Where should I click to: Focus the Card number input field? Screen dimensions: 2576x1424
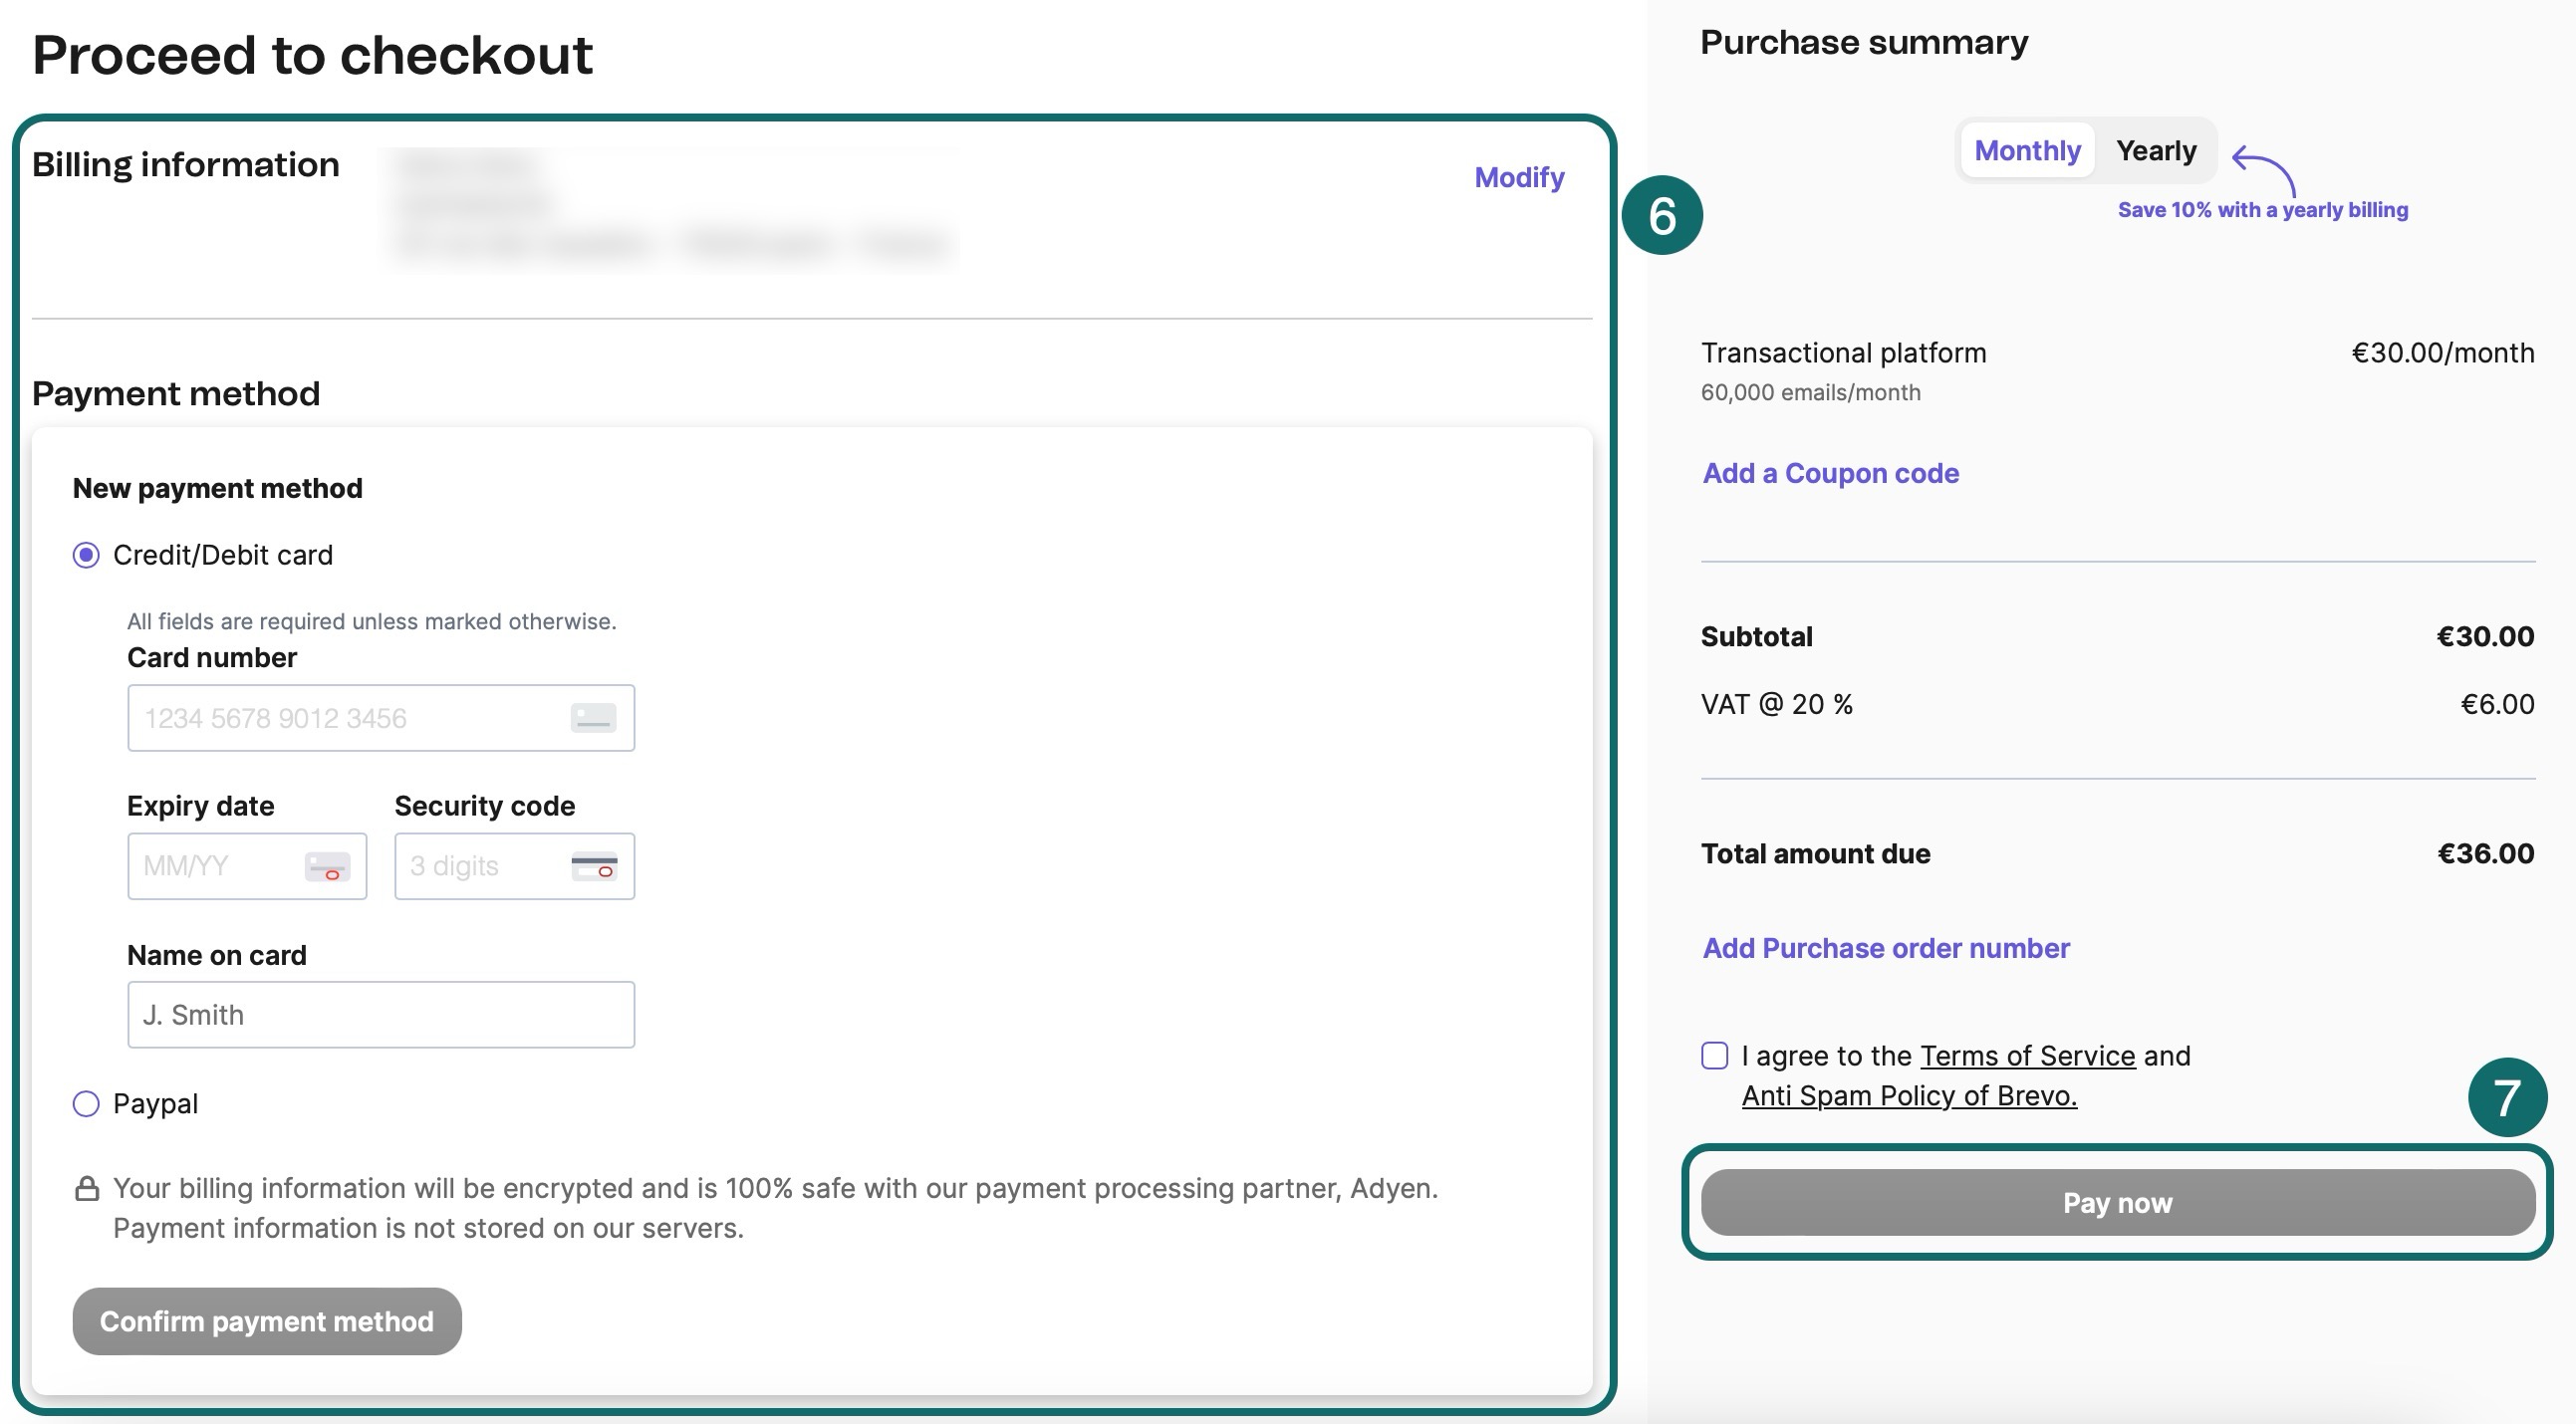pyautogui.click(x=381, y=718)
